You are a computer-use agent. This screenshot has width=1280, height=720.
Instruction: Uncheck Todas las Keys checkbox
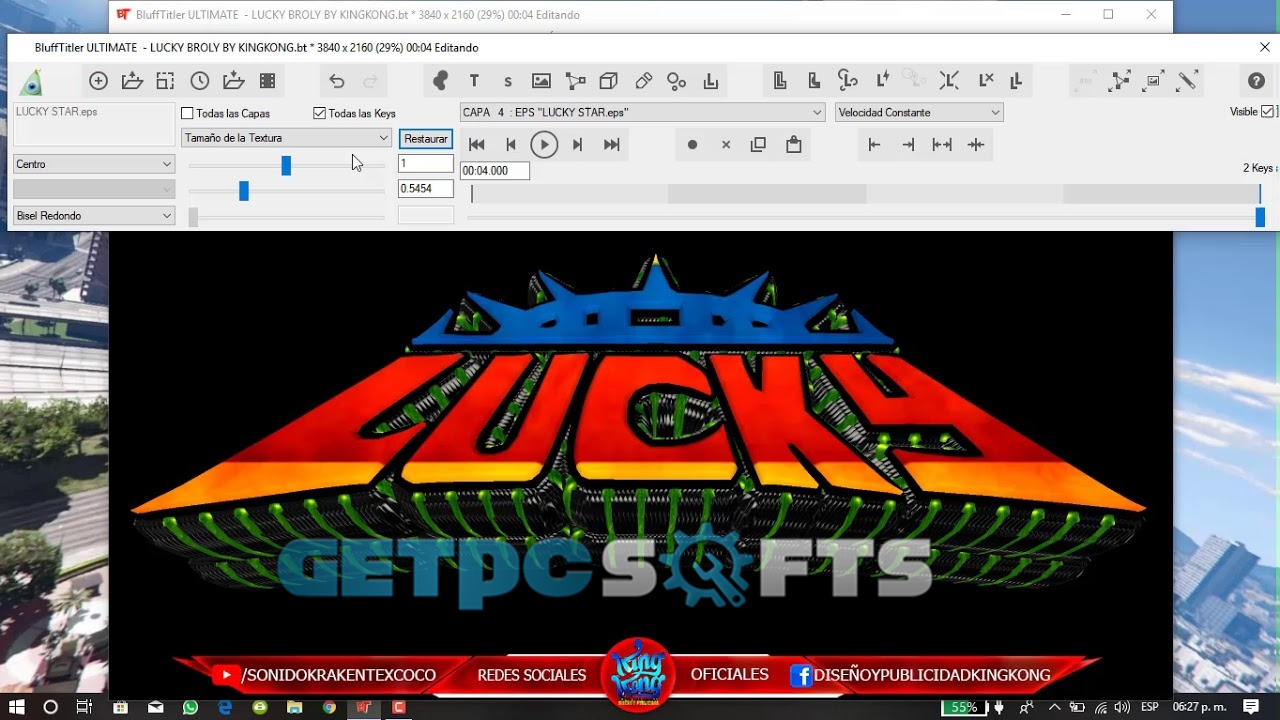[320, 114]
